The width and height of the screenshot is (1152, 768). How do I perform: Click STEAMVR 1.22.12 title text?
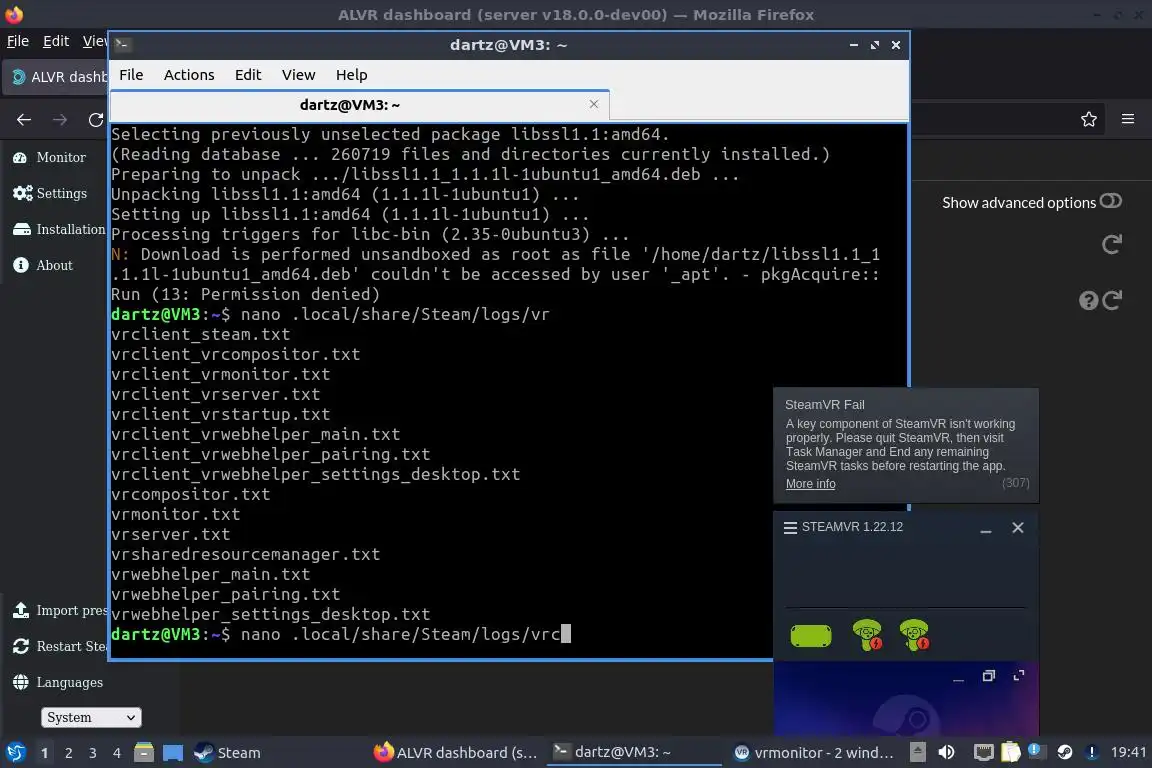tap(852, 527)
